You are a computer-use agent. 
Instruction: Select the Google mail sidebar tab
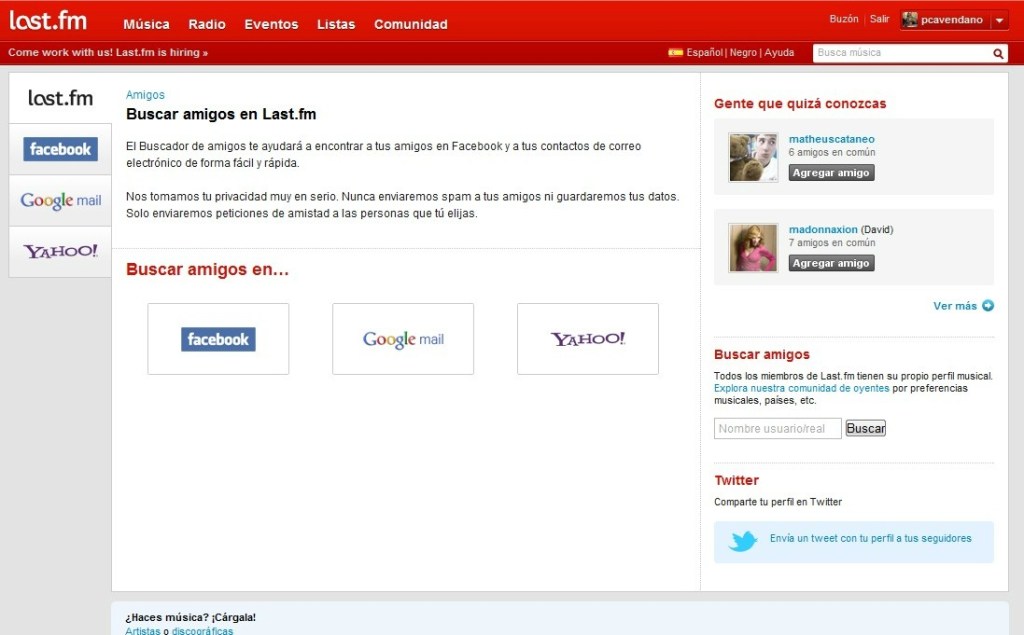click(60, 201)
